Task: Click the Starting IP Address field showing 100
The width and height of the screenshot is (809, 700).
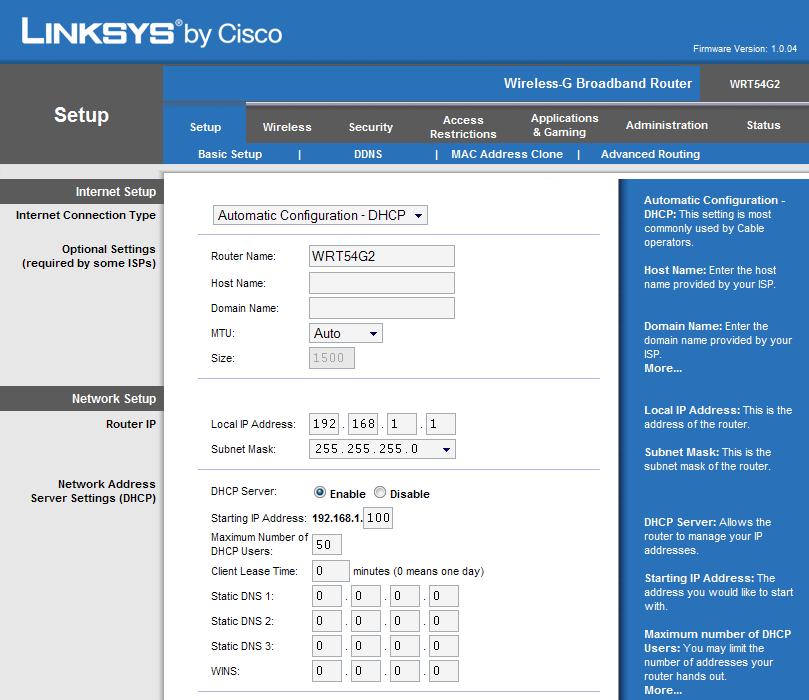Action: click(378, 518)
